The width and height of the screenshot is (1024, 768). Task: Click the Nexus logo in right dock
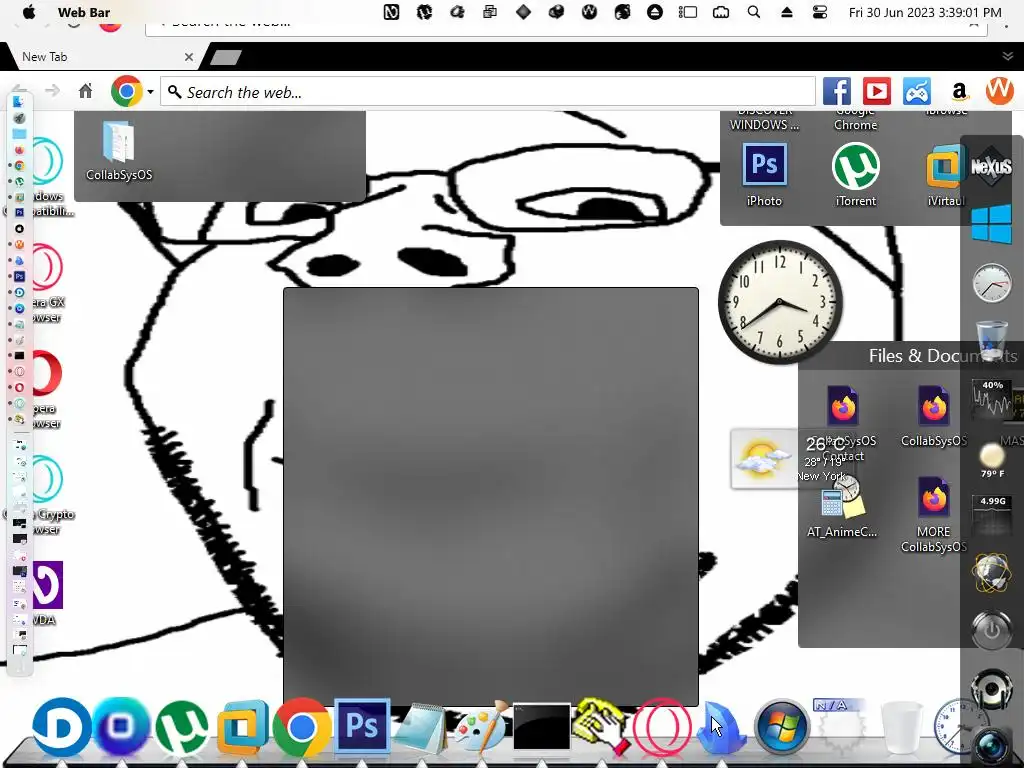pyautogui.click(x=991, y=167)
